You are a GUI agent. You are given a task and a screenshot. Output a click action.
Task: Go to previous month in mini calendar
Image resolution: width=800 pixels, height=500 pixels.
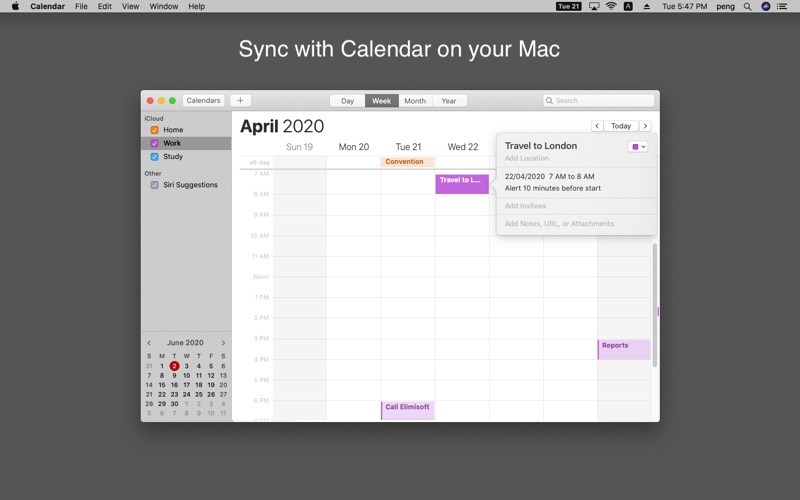(x=150, y=343)
